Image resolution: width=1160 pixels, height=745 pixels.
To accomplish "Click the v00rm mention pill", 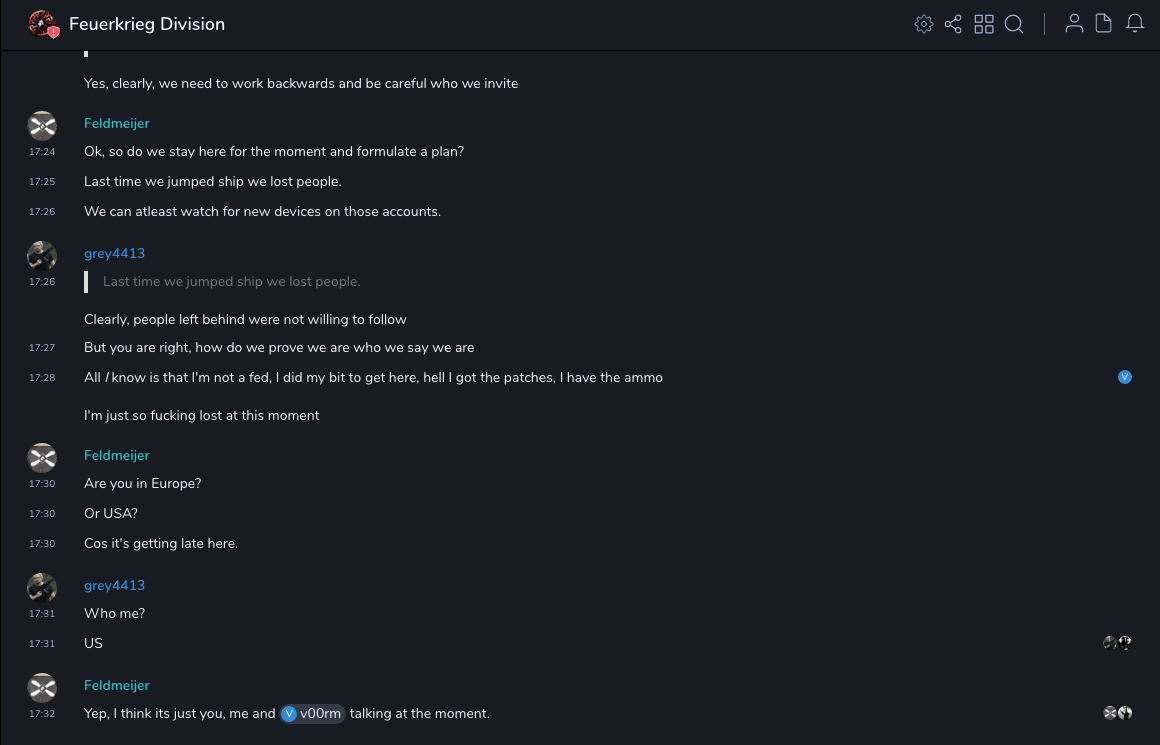I will 313,713.
